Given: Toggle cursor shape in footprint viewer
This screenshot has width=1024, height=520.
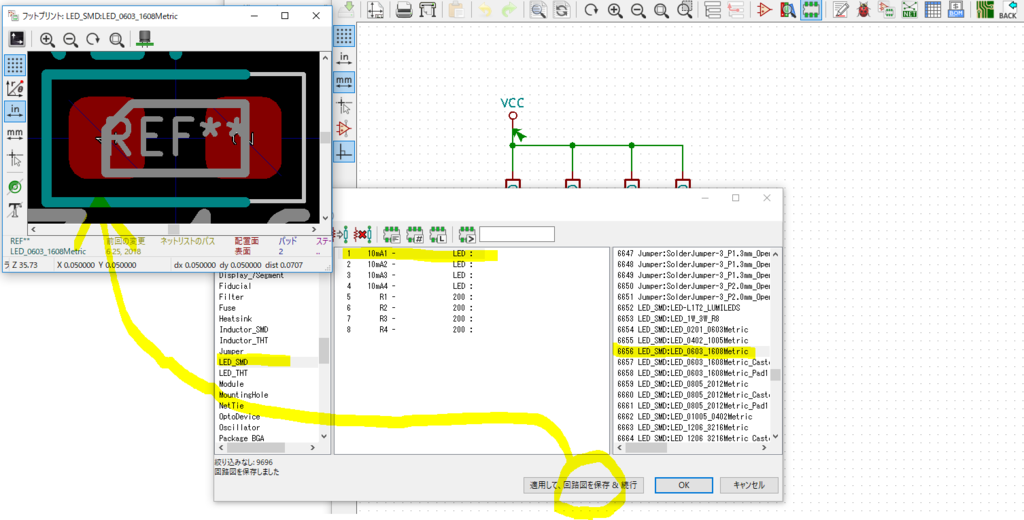Looking at the screenshot, I should tap(15, 159).
